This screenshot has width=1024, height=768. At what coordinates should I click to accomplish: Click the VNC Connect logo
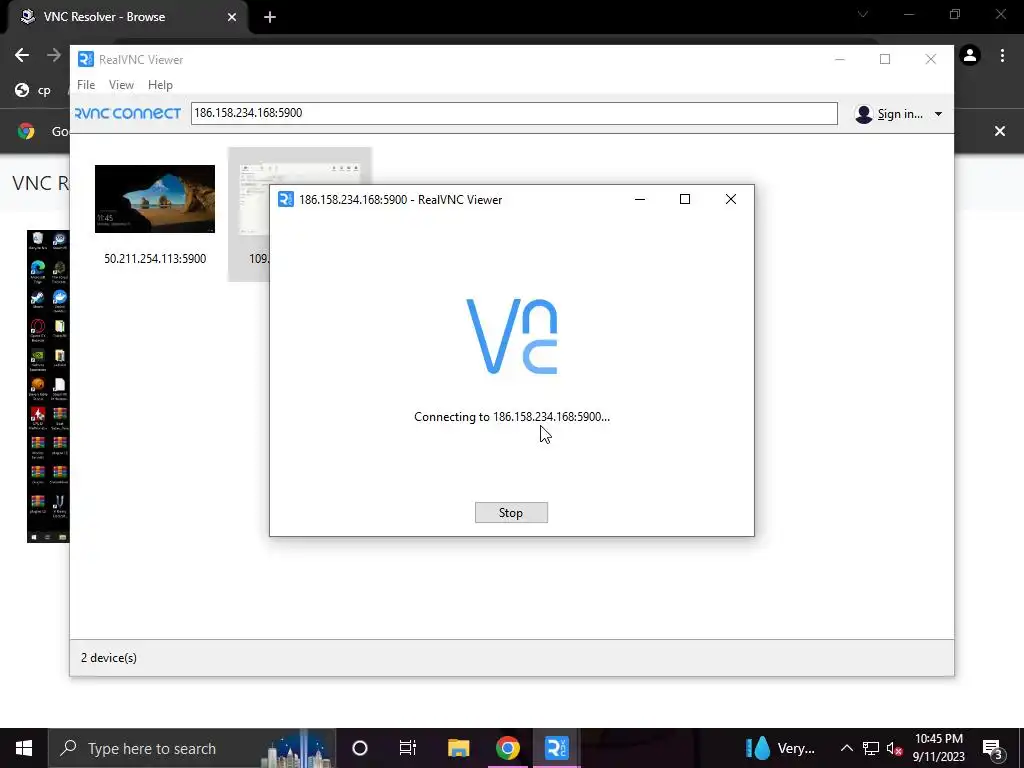[128, 113]
